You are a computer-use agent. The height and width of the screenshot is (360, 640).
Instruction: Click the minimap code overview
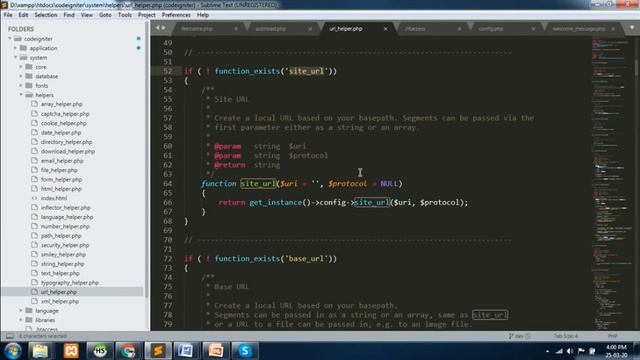pos(611,183)
